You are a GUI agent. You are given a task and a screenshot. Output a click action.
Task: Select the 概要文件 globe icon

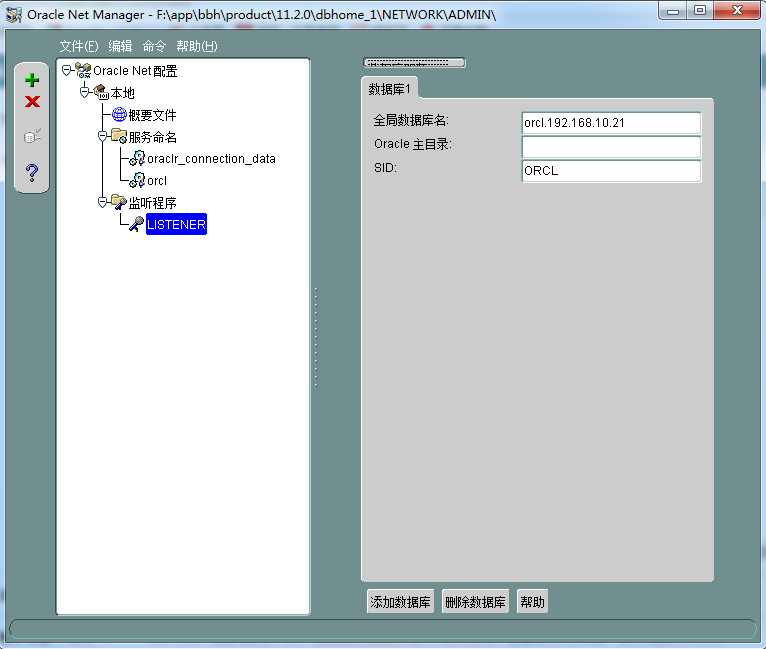(x=119, y=115)
